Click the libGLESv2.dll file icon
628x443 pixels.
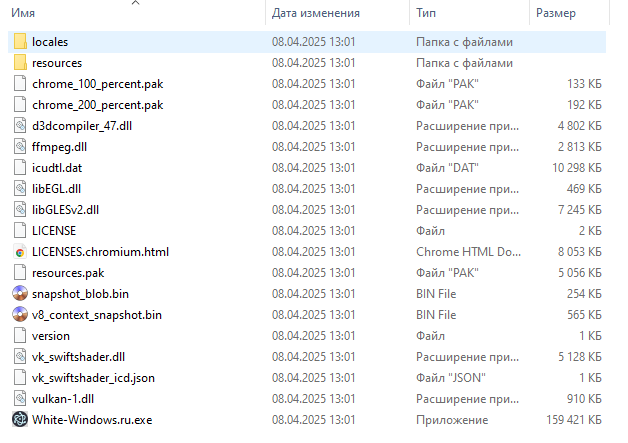20,210
